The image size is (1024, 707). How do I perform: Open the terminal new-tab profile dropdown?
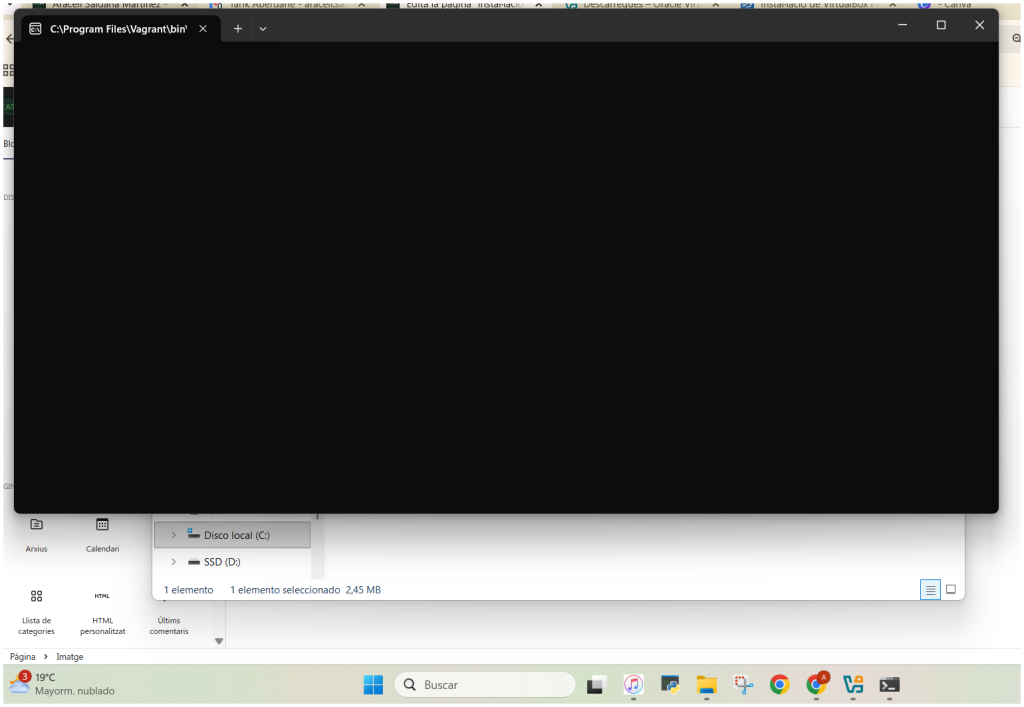point(263,29)
